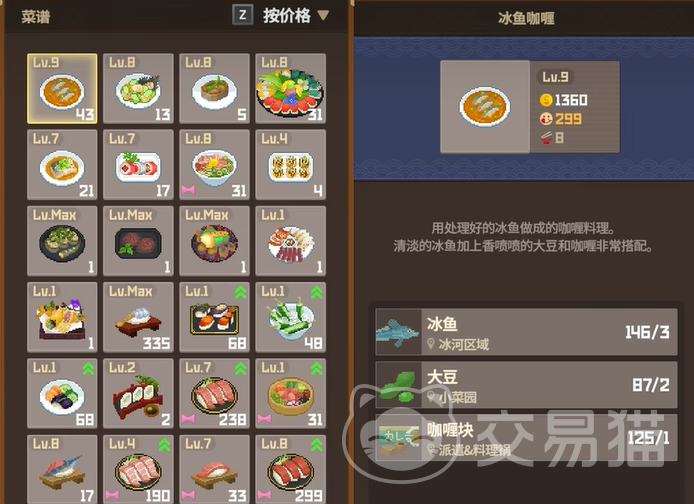Viewport: 694px width, 504px height.
Task: Select the 大豆 ingredient entry
Action: point(526,385)
